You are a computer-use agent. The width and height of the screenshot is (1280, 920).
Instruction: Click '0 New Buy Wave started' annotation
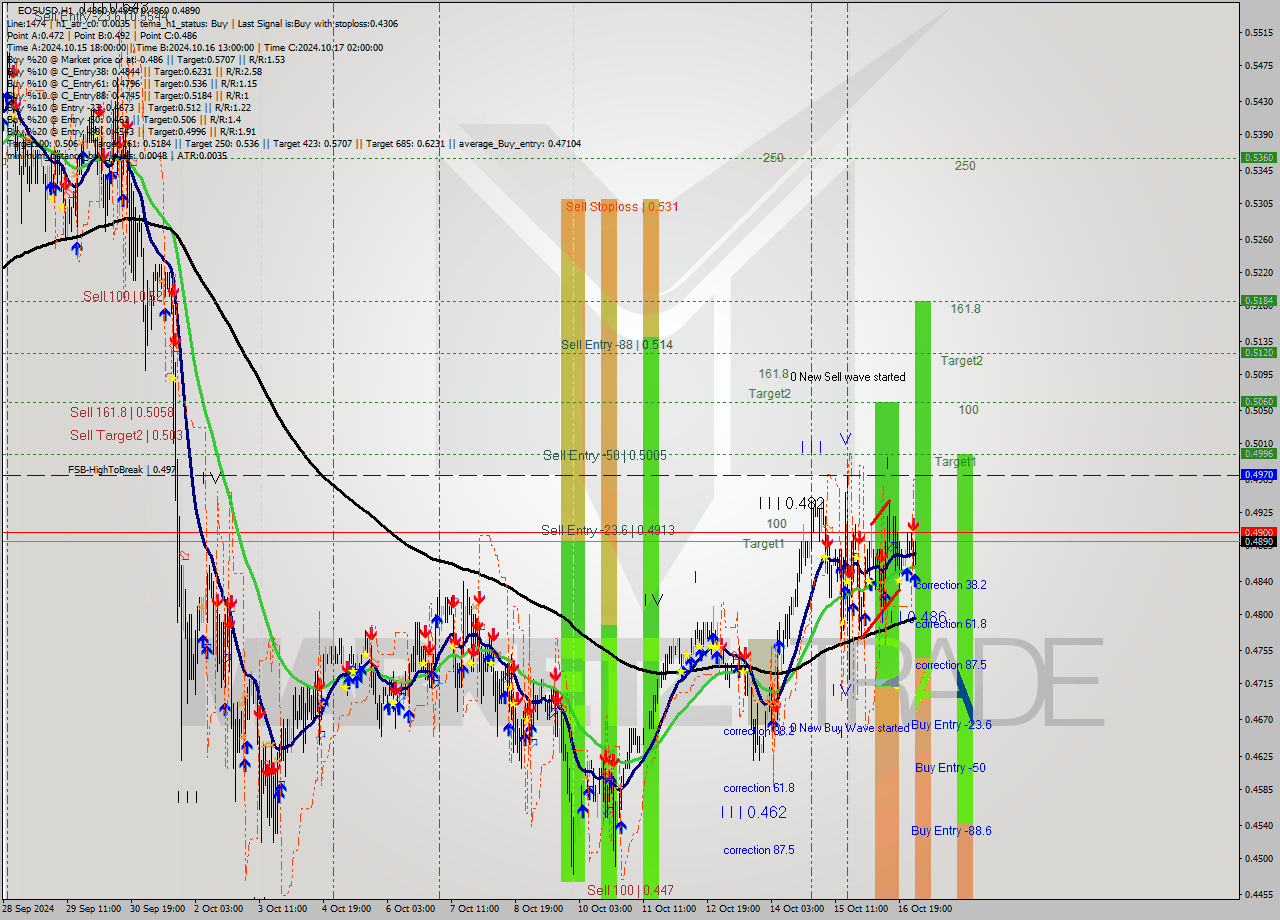(850, 728)
